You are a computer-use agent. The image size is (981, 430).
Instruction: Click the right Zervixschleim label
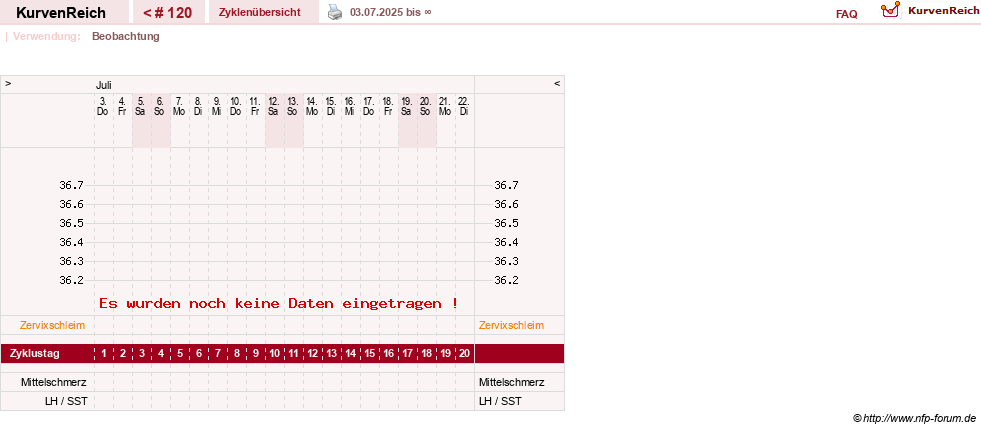click(511, 325)
